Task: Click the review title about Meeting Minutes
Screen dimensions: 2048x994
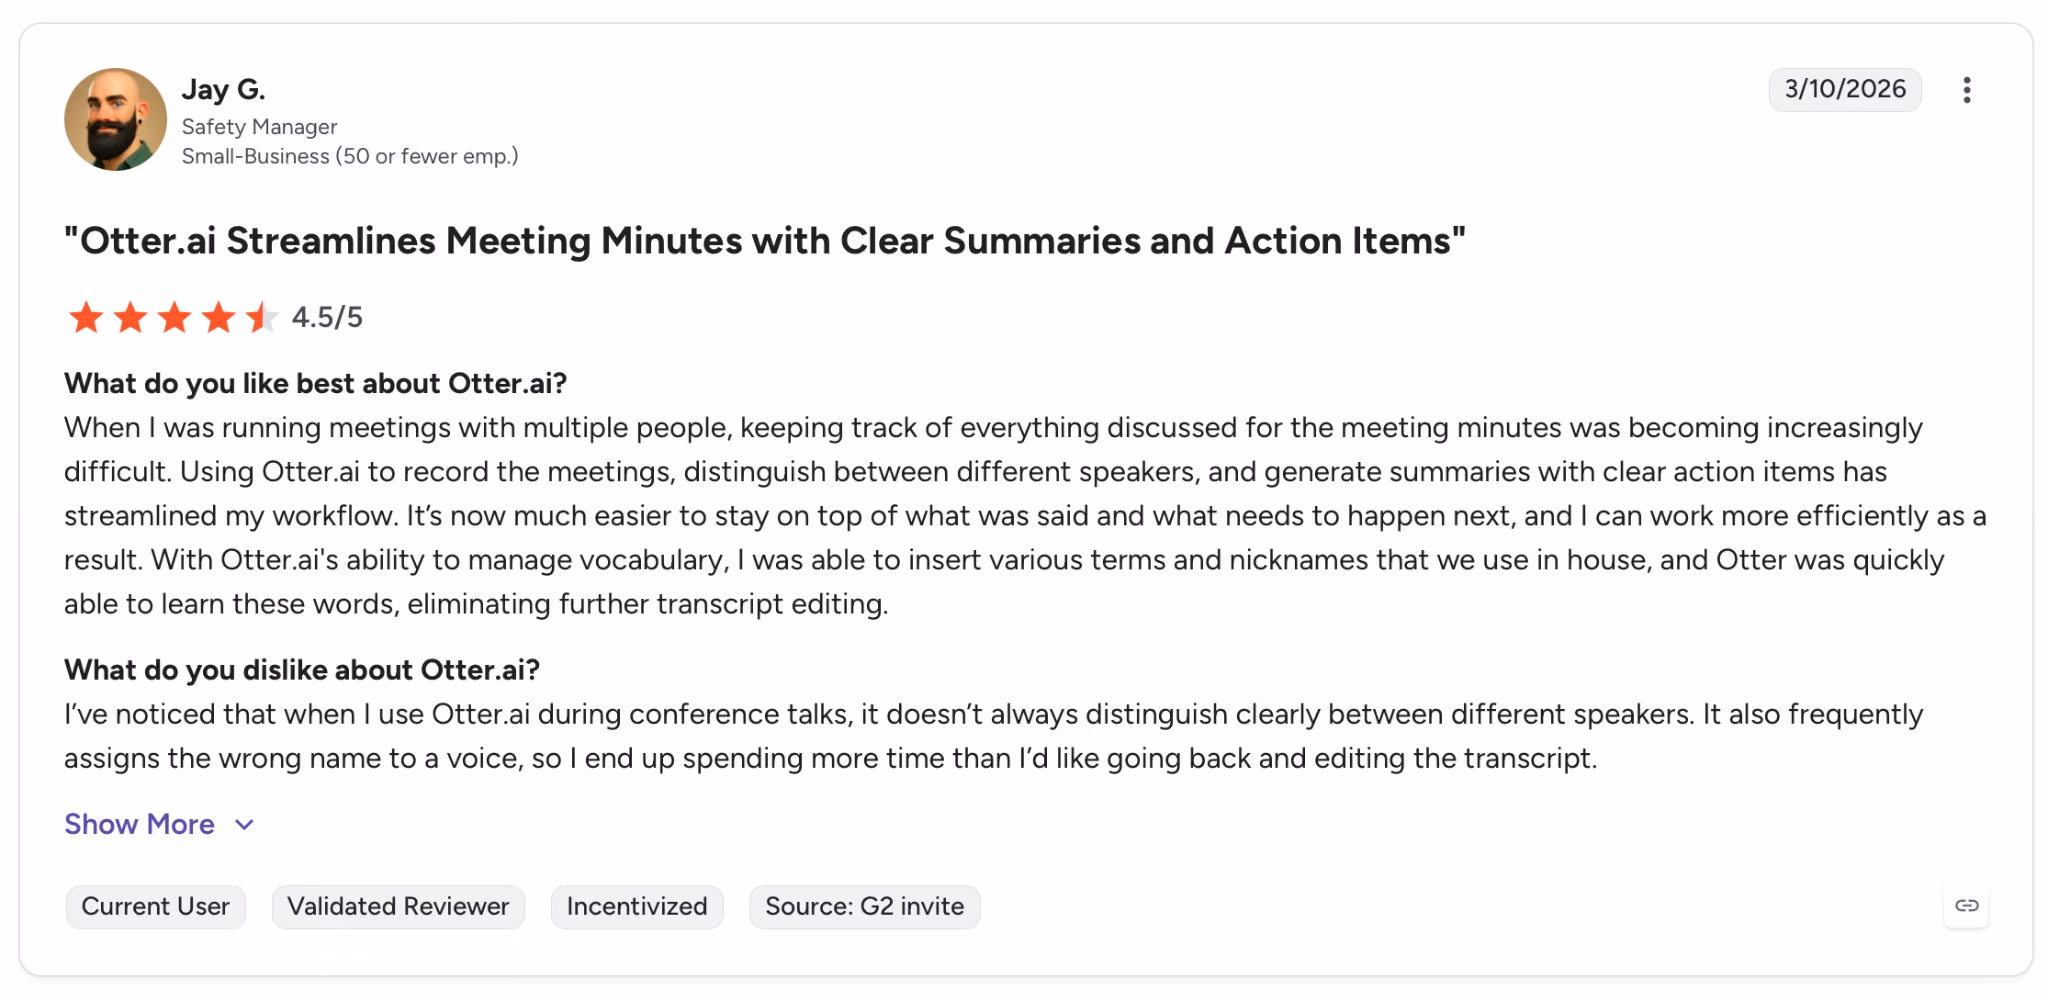Action: point(765,241)
